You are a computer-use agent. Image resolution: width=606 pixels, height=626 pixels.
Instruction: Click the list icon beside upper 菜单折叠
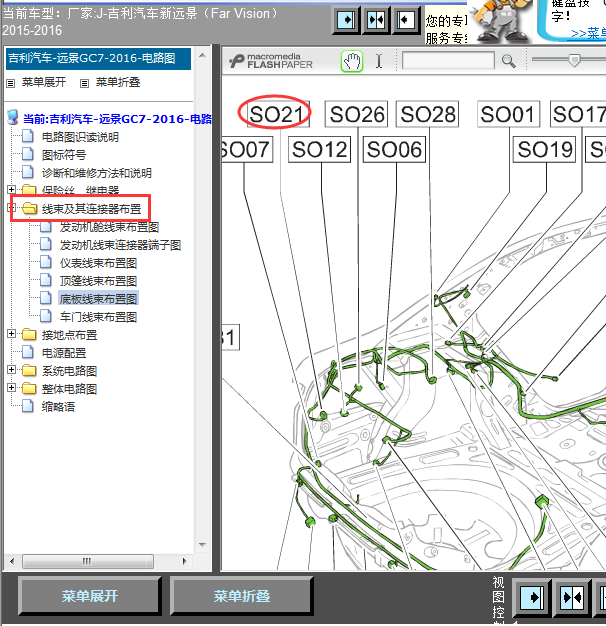coord(84,83)
